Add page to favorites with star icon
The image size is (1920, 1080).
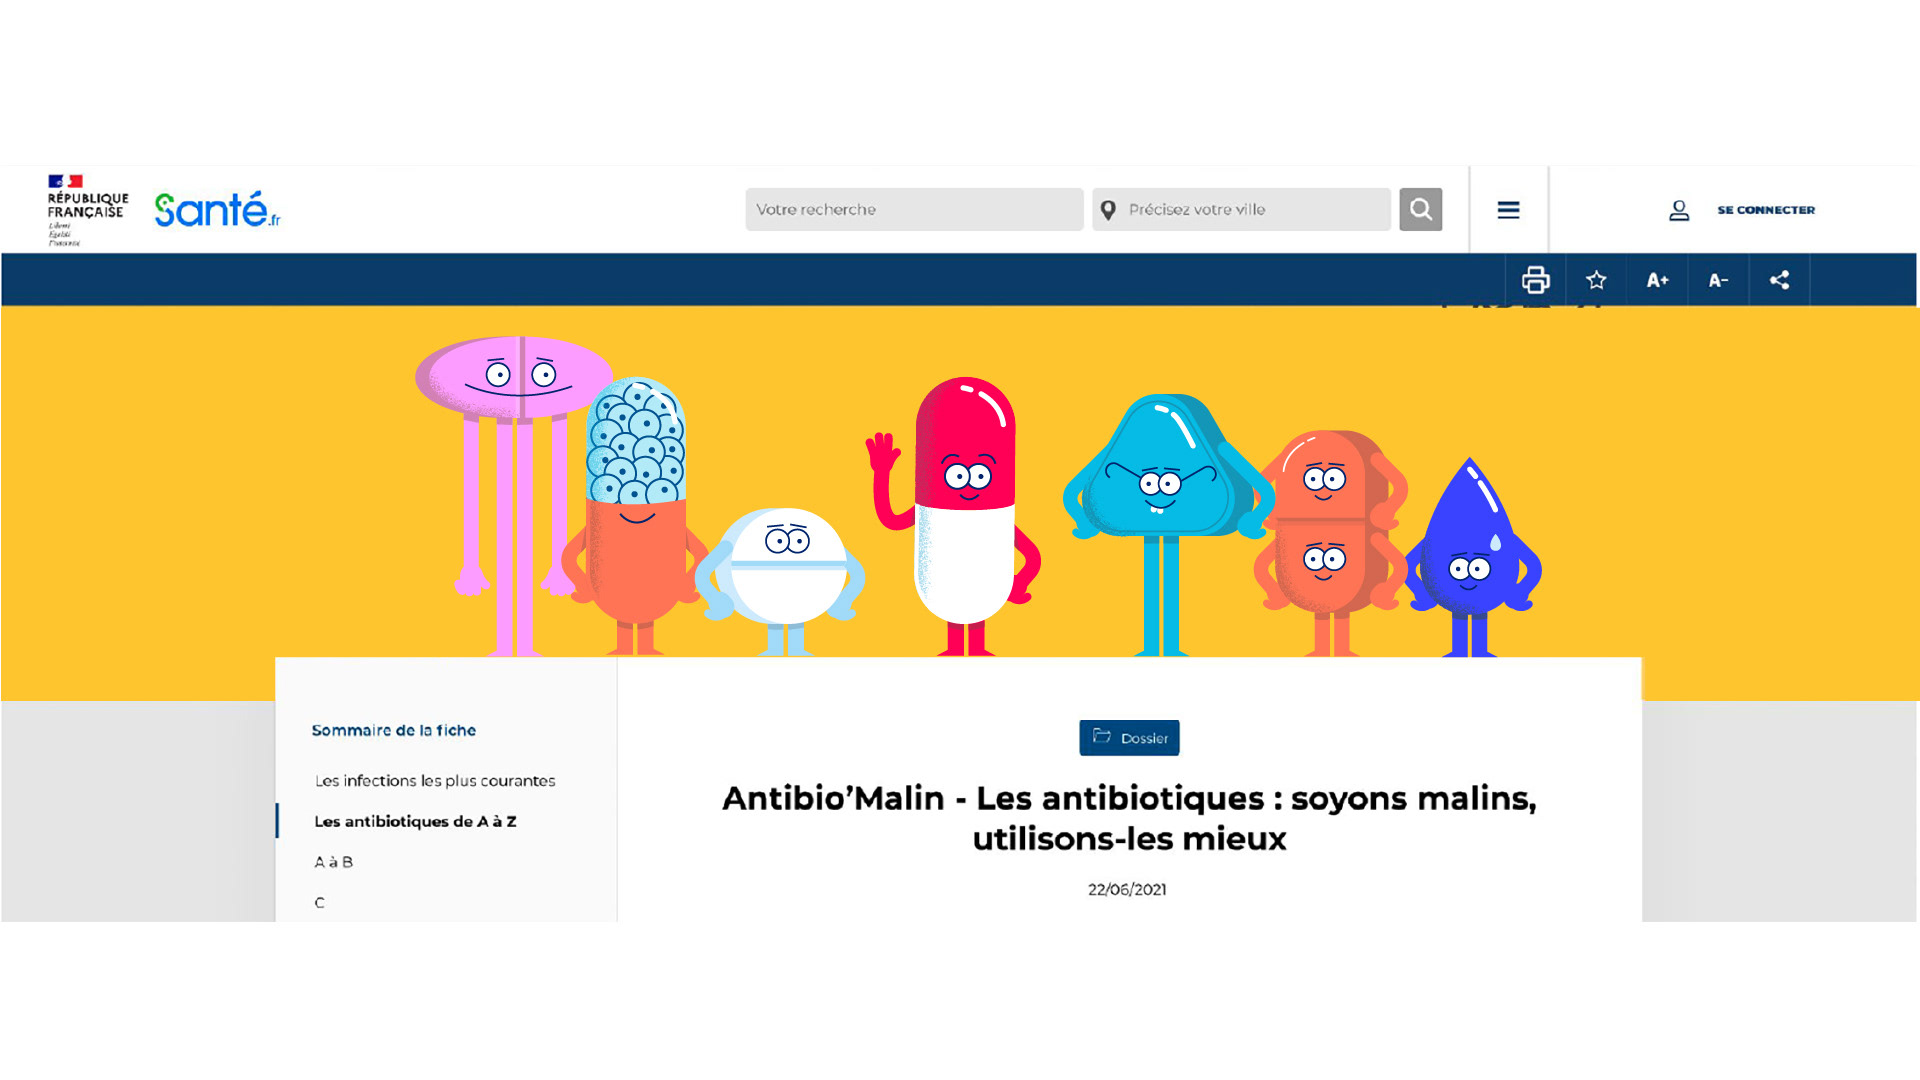[1596, 280]
